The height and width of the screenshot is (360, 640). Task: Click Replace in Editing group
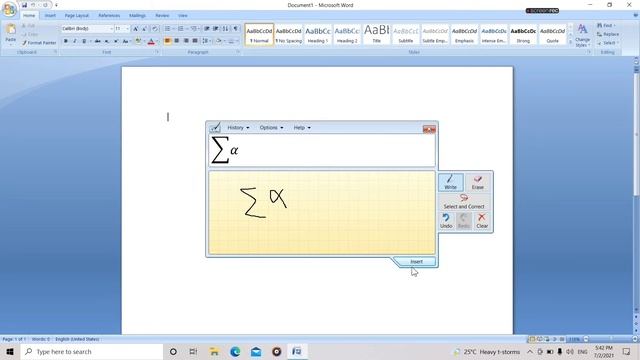(608, 34)
